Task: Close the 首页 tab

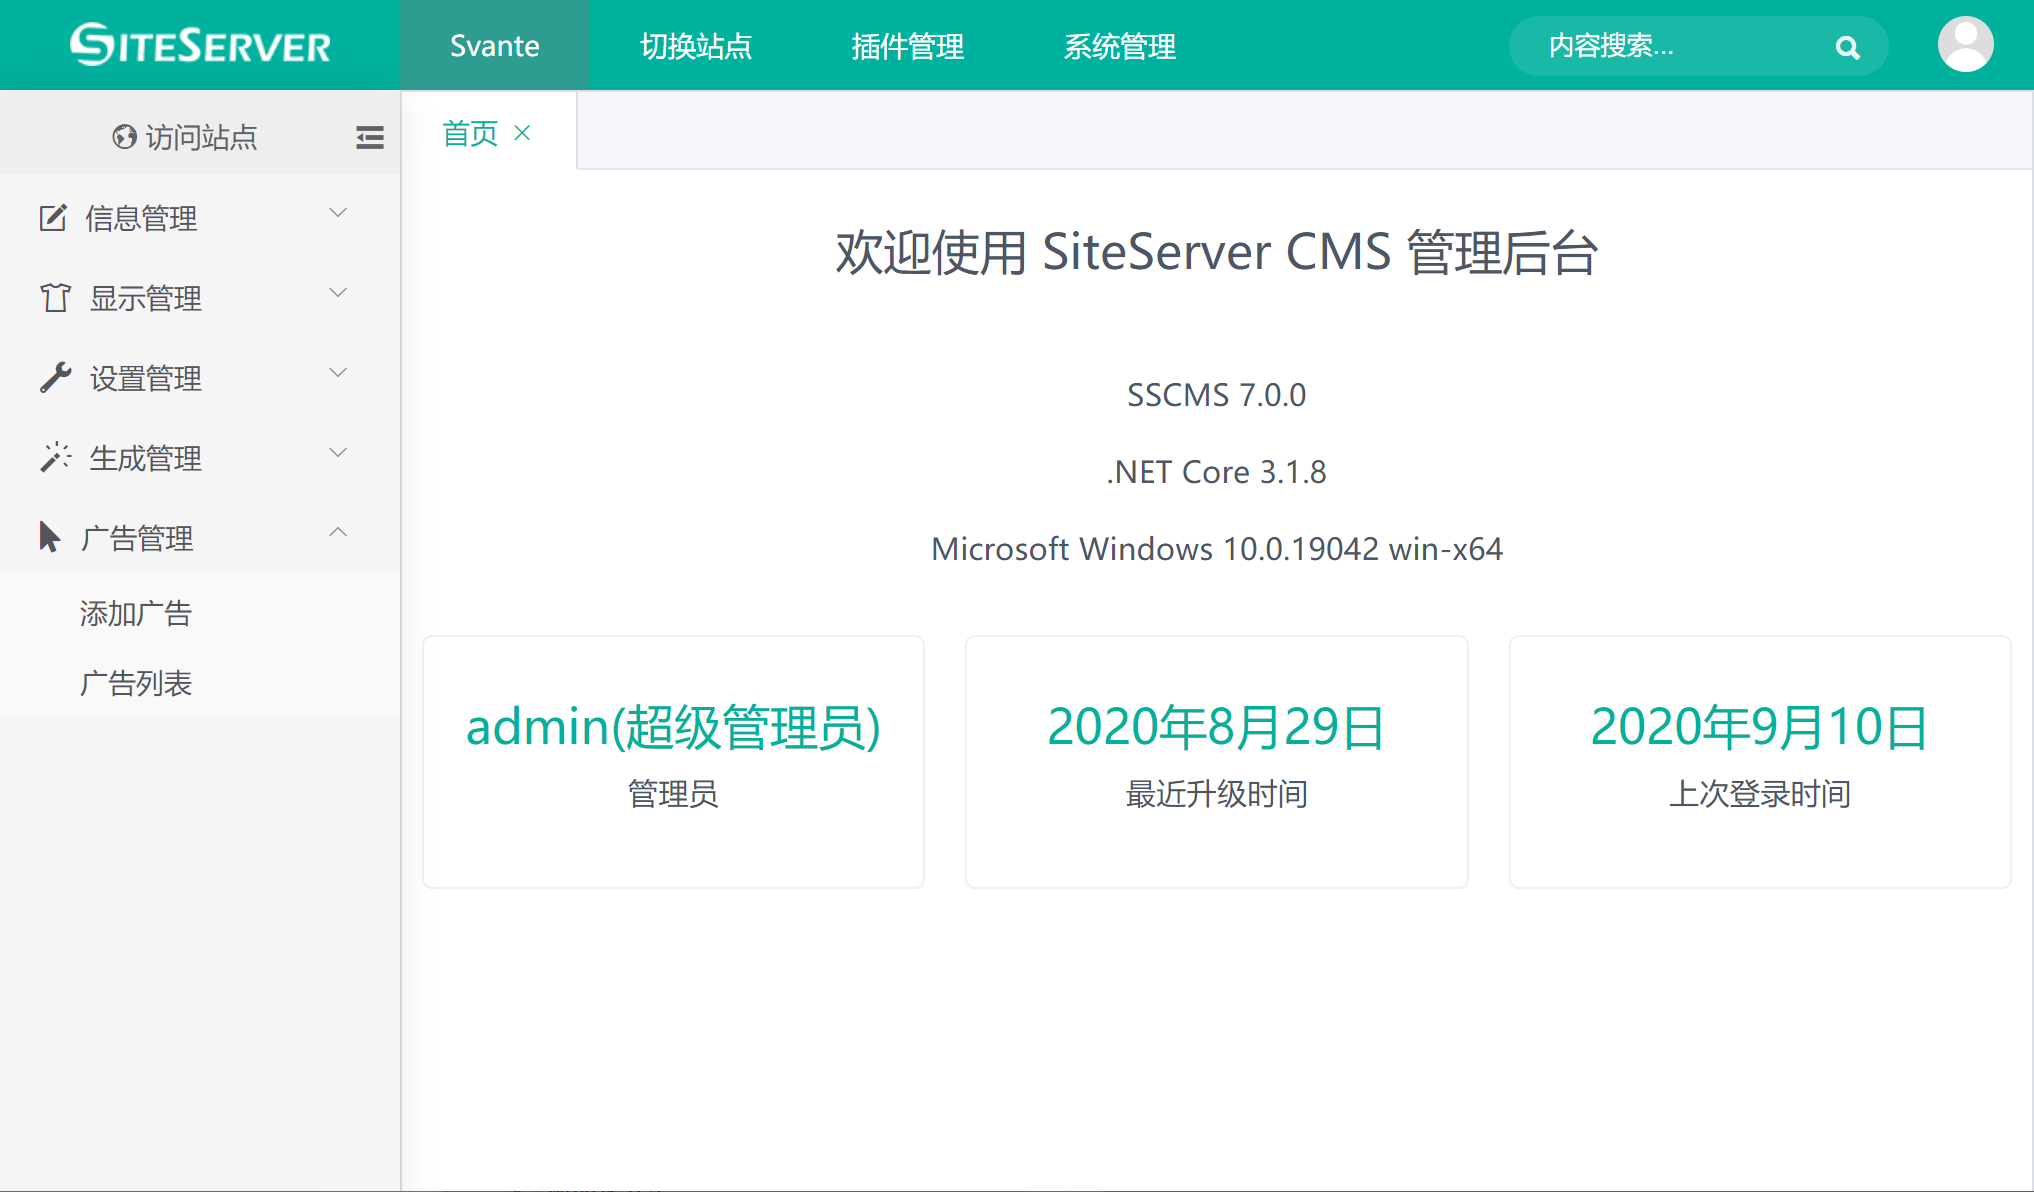Action: coord(522,133)
